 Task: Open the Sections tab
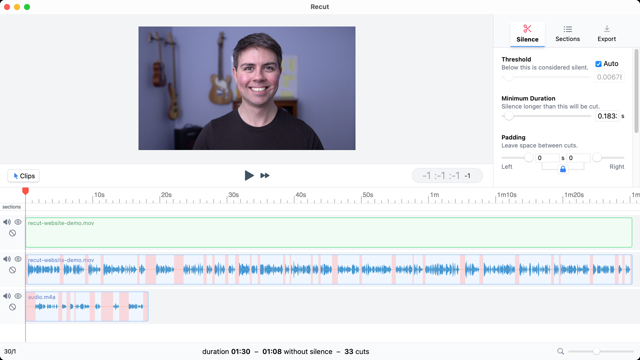pyautogui.click(x=567, y=34)
